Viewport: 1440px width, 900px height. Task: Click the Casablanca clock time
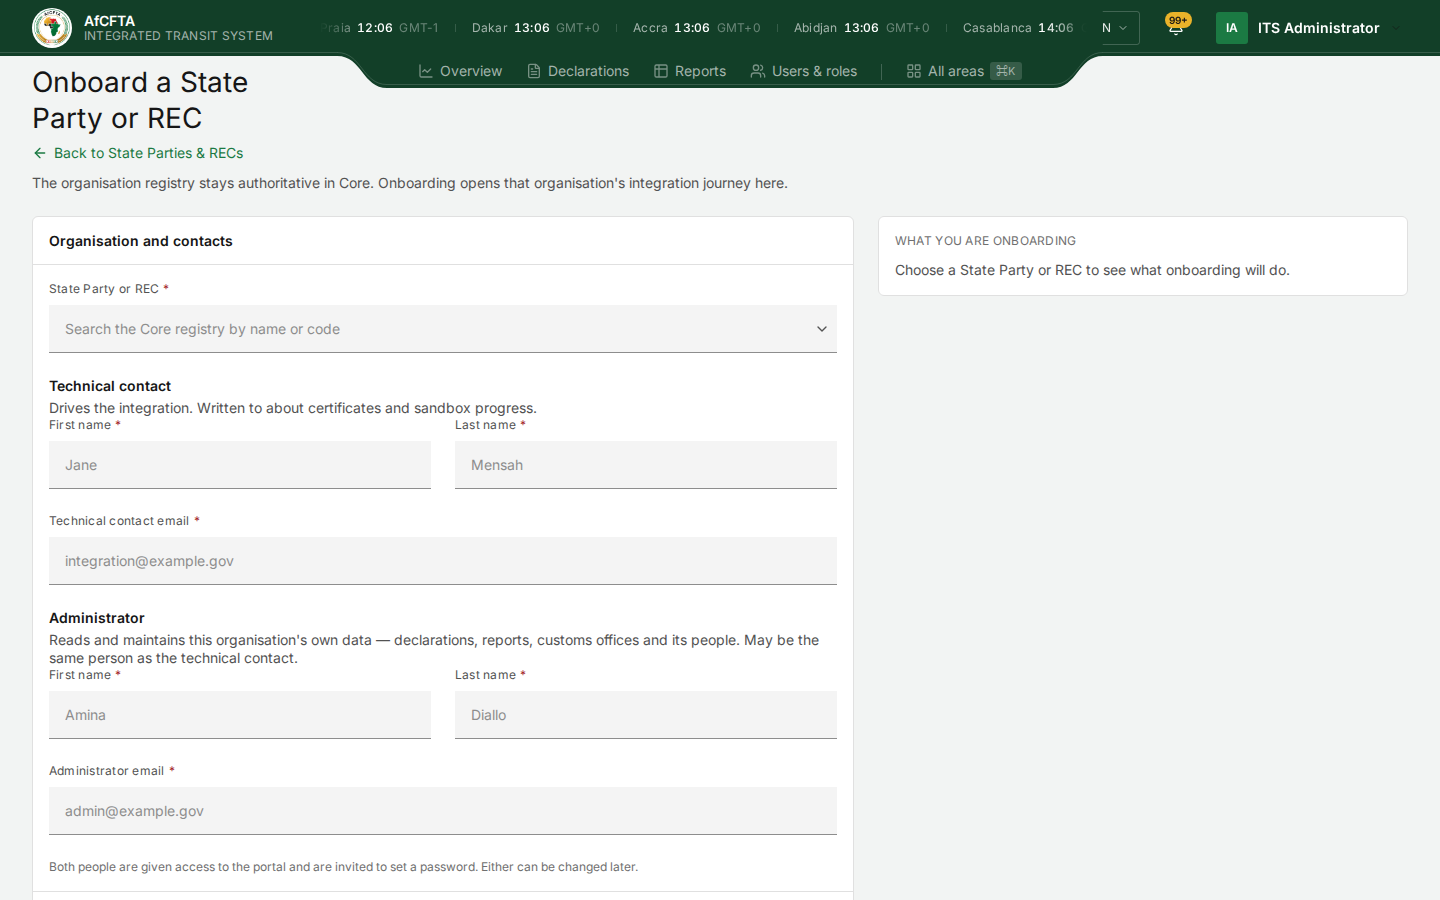click(1056, 28)
